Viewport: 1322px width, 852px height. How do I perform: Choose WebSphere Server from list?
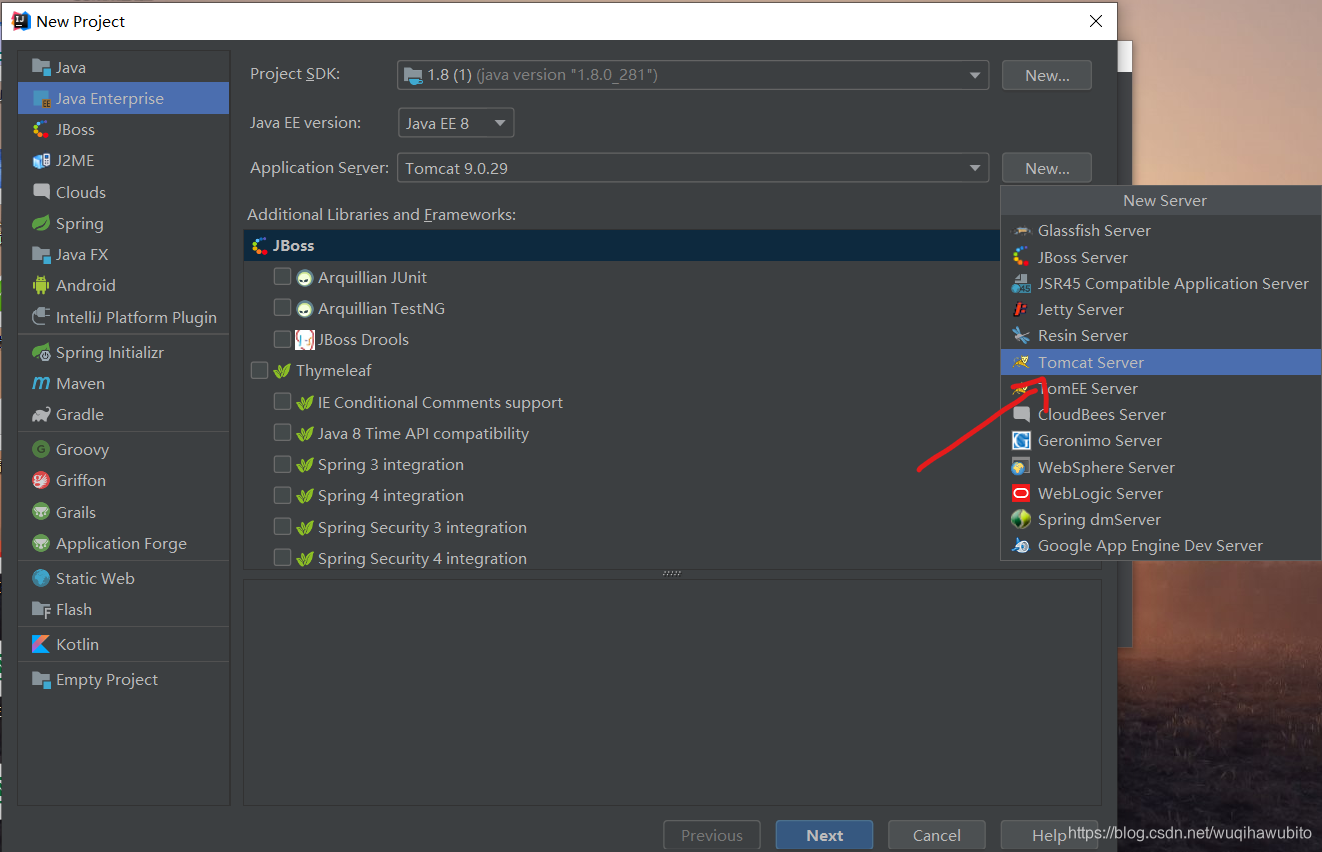pyautogui.click(x=1161, y=467)
